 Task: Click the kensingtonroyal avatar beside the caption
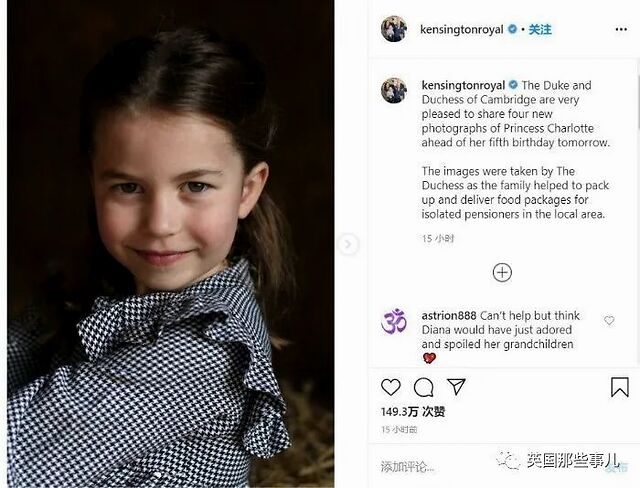394,90
